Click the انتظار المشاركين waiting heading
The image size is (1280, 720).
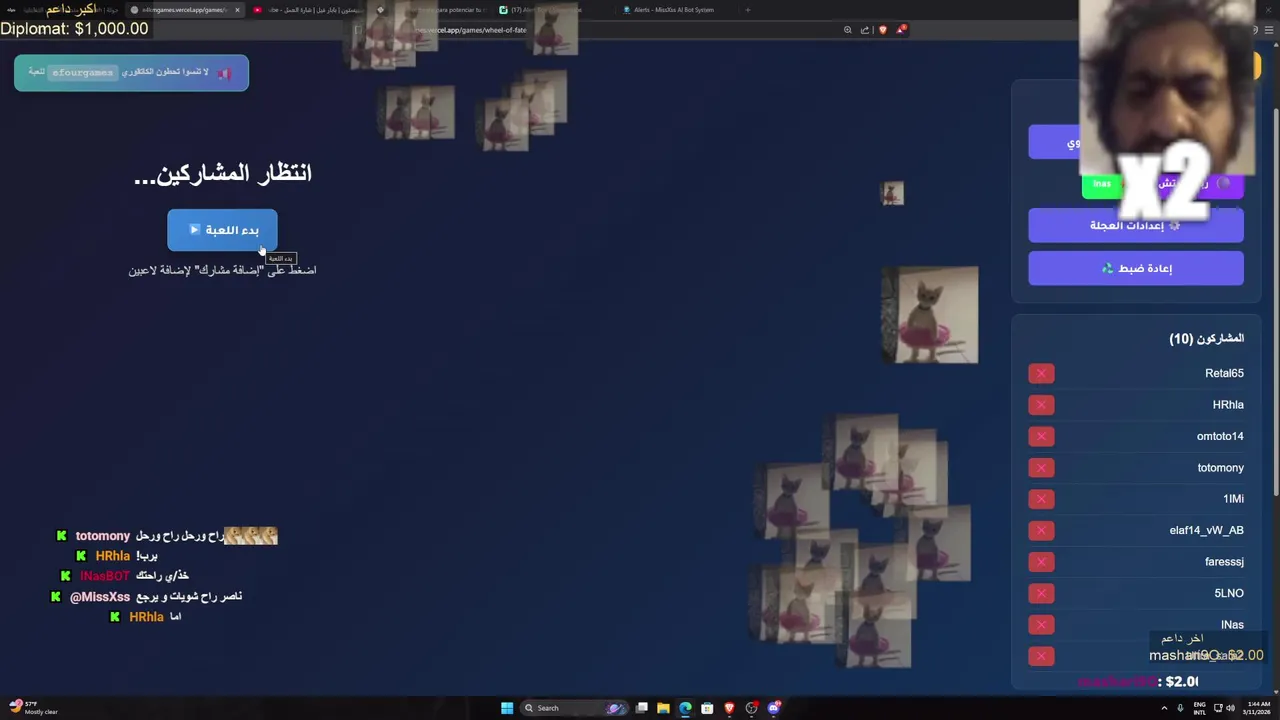click(x=223, y=173)
